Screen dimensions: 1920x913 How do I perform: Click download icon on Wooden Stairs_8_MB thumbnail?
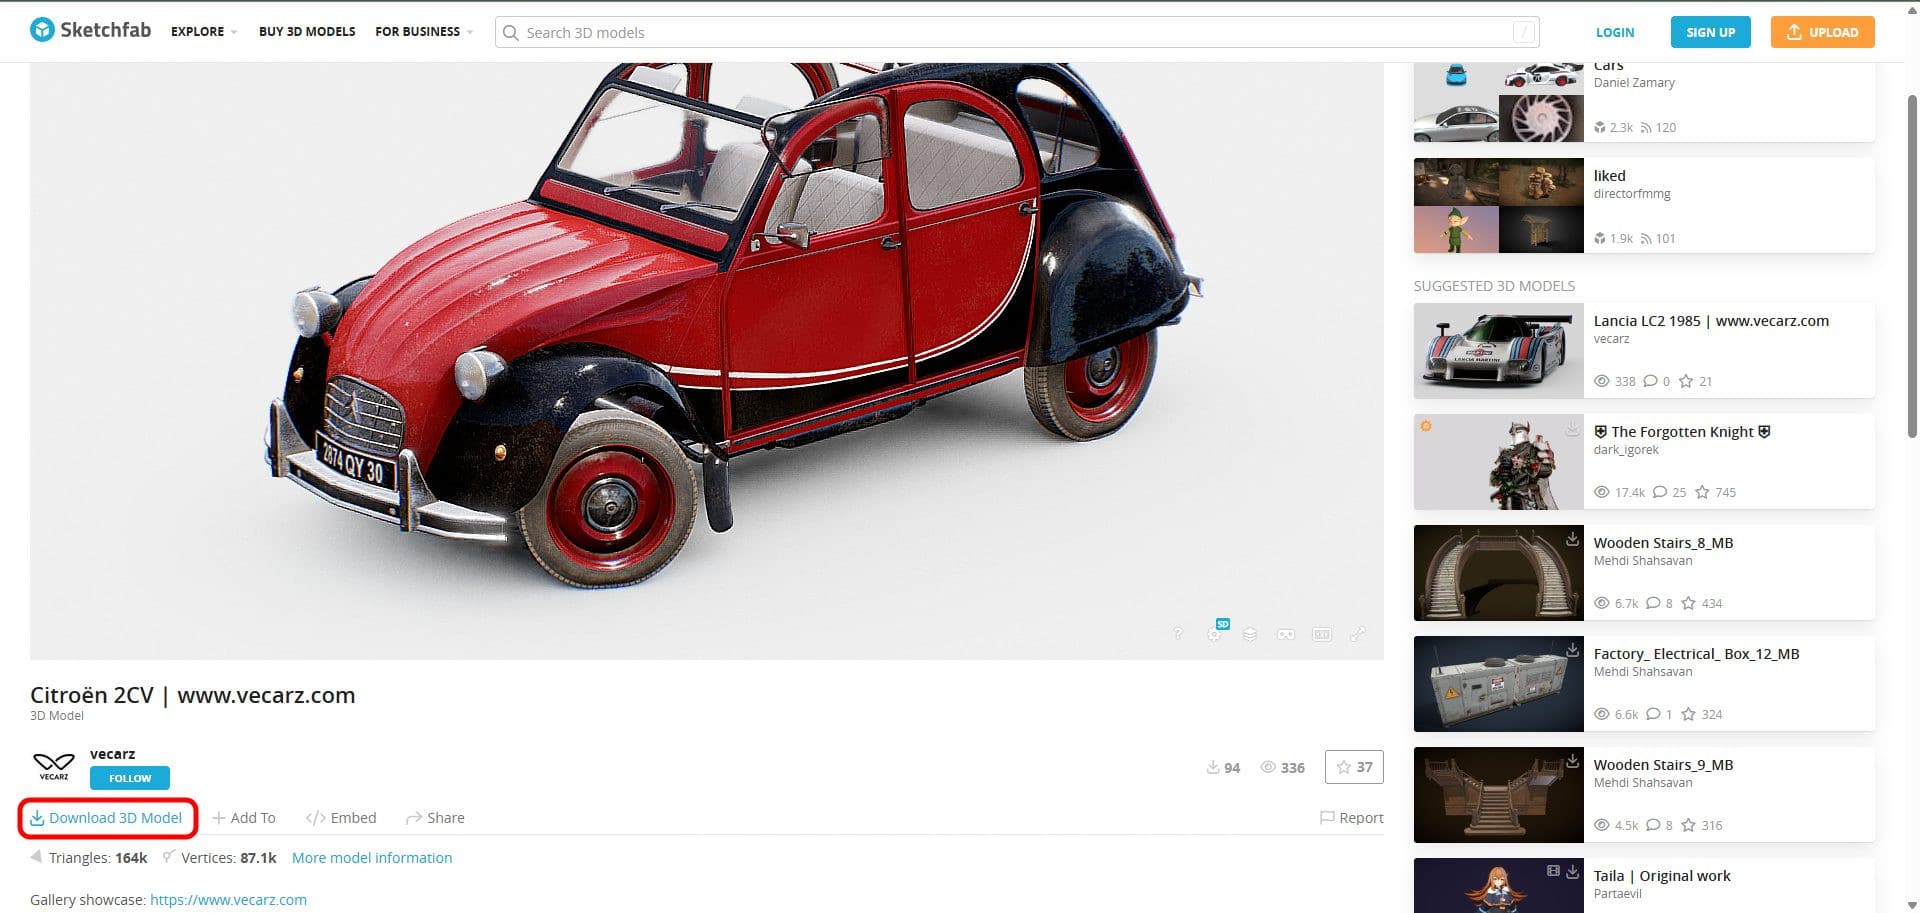(1572, 539)
